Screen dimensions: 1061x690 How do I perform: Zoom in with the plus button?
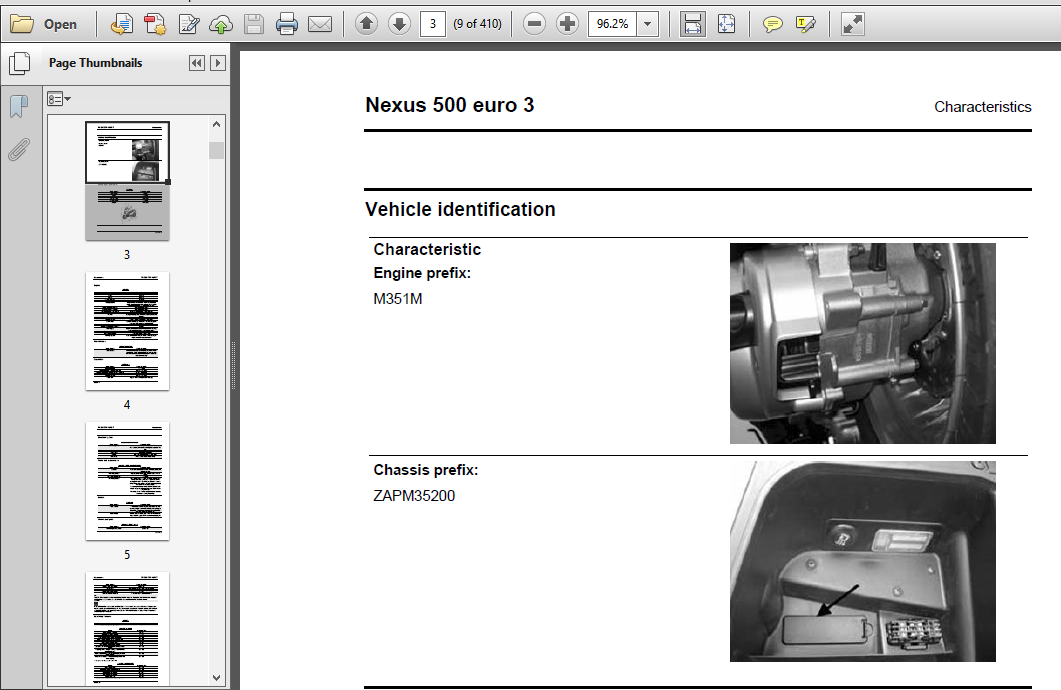tap(567, 24)
